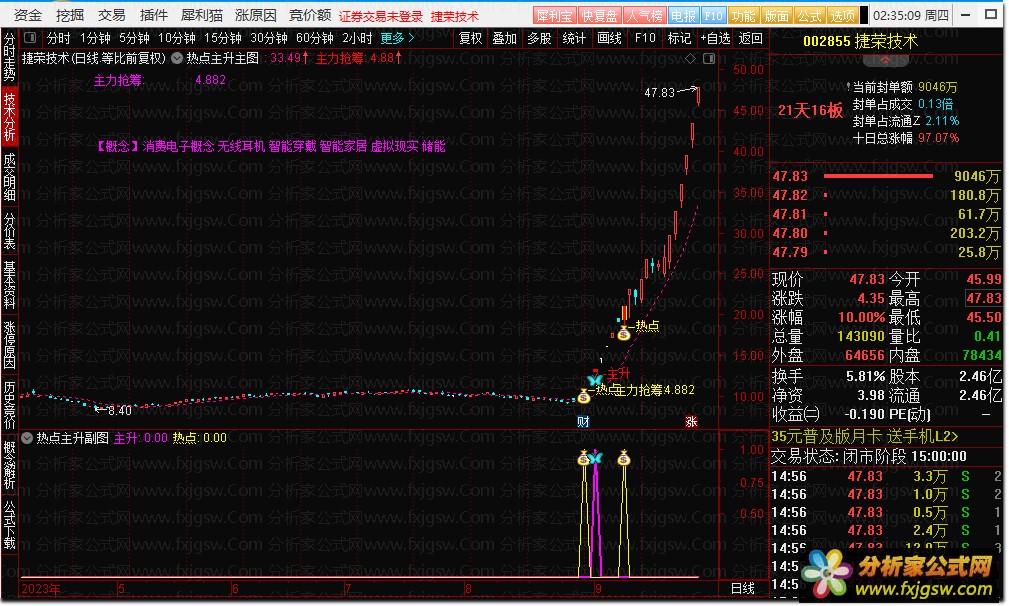
Task: Click 叠加 overlay toolbar item
Action: 504,39
